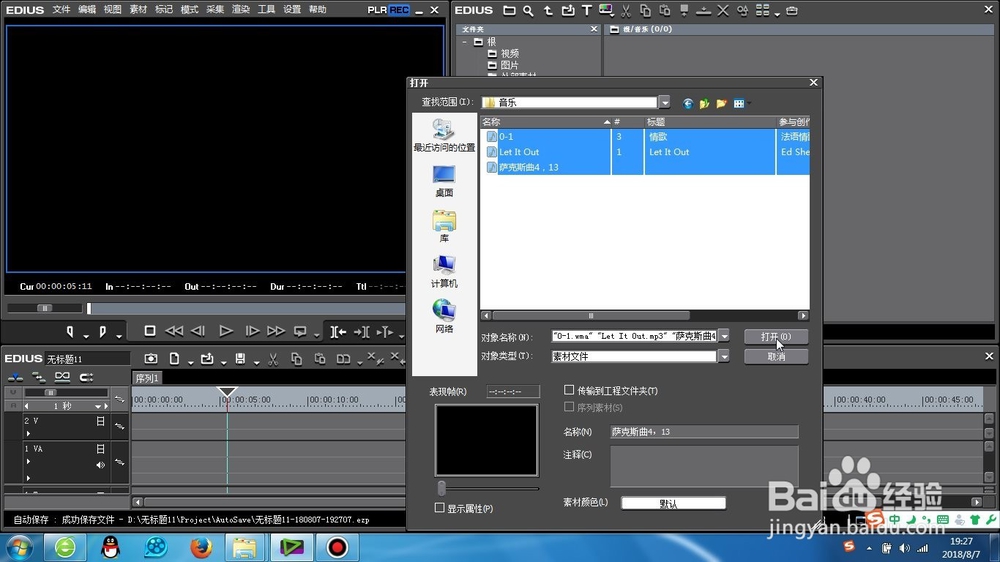Go to 桌面 in dialog sidebar
The height and width of the screenshot is (562, 1000).
pyautogui.click(x=444, y=181)
